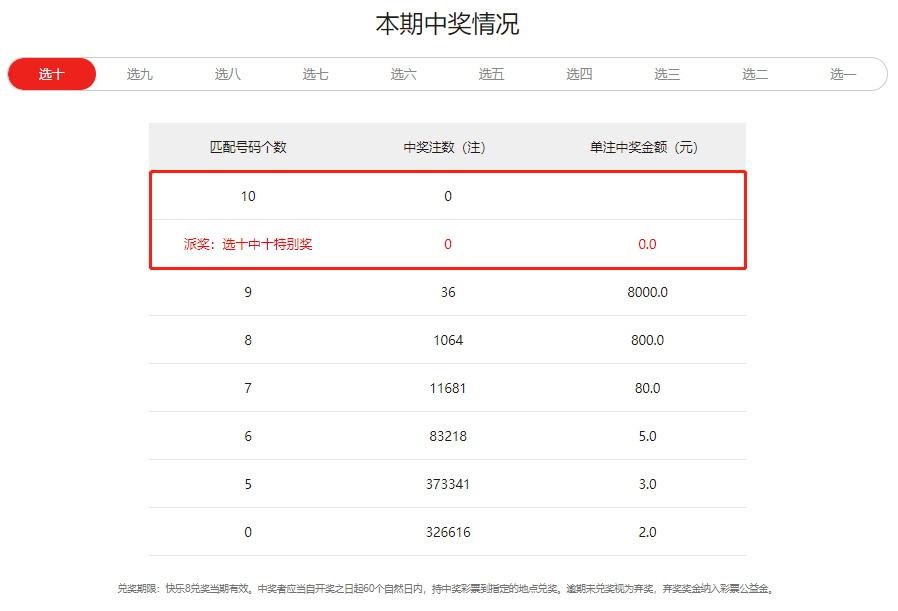Choose the 选六 tab
The width and height of the screenshot is (898, 611).
coord(403,74)
